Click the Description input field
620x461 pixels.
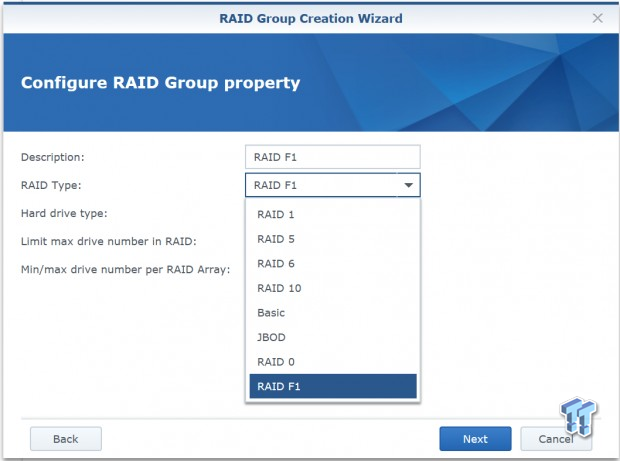click(x=333, y=157)
